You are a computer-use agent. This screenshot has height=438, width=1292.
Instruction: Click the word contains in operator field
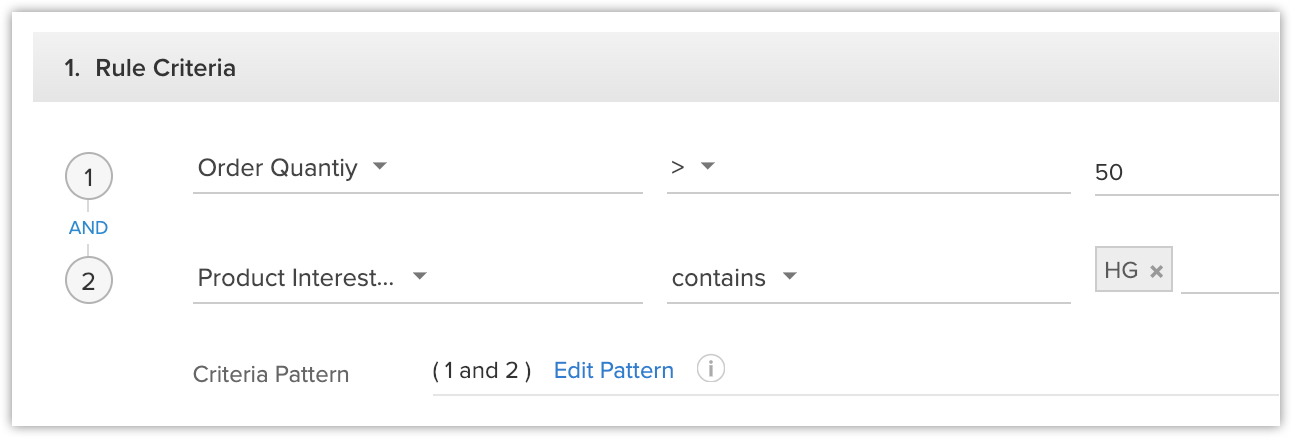718,278
